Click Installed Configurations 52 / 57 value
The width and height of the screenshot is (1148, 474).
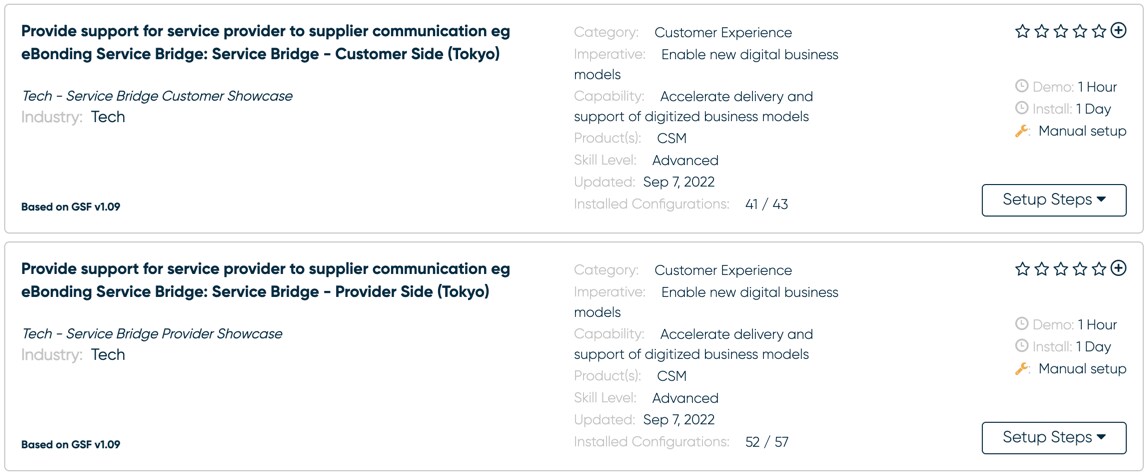(767, 442)
